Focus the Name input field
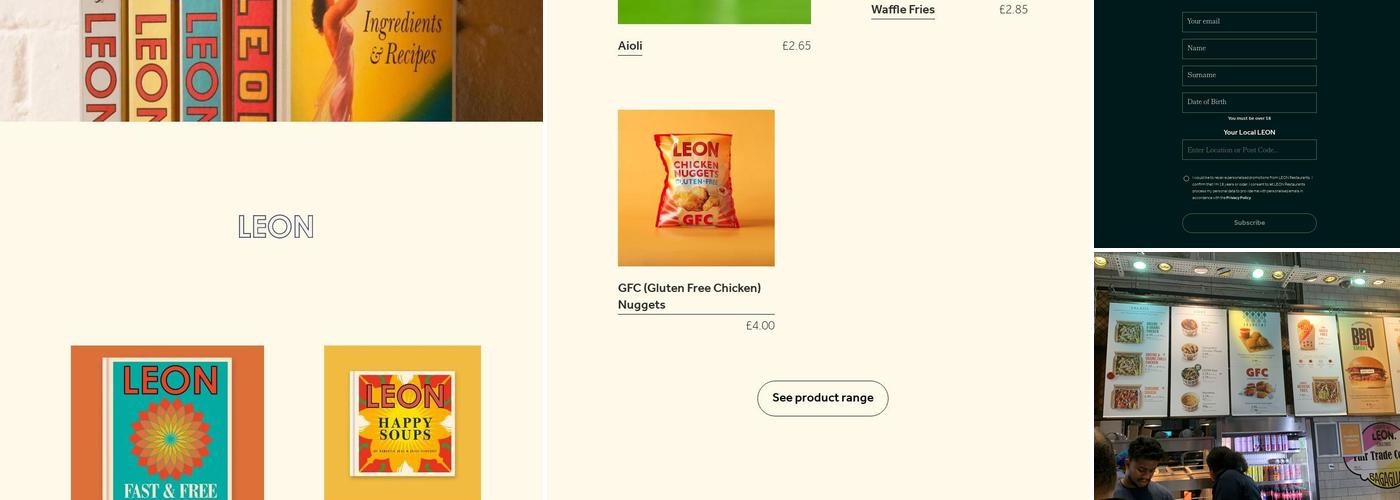This screenshot has width=1400, height=500. coord(1249,49)
